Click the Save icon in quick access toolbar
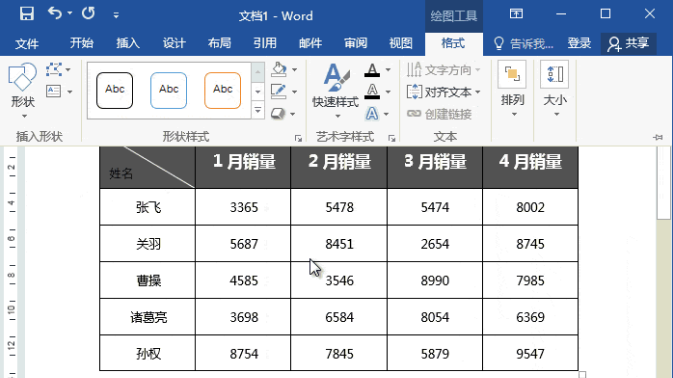Screen dimensions: 673x378 click(27, 14)
